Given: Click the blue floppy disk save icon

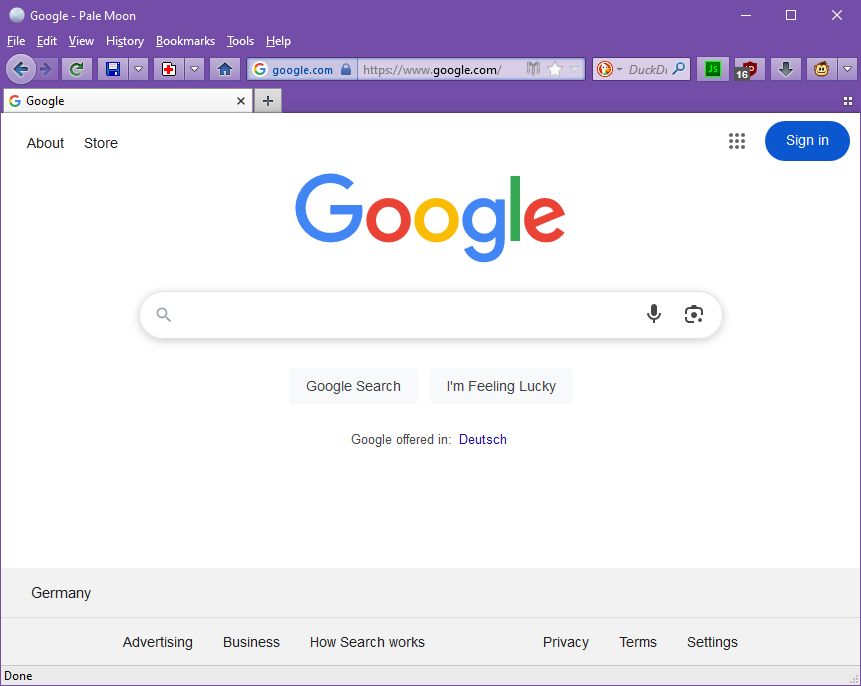Looking at the screenshot, I should 113,69.
